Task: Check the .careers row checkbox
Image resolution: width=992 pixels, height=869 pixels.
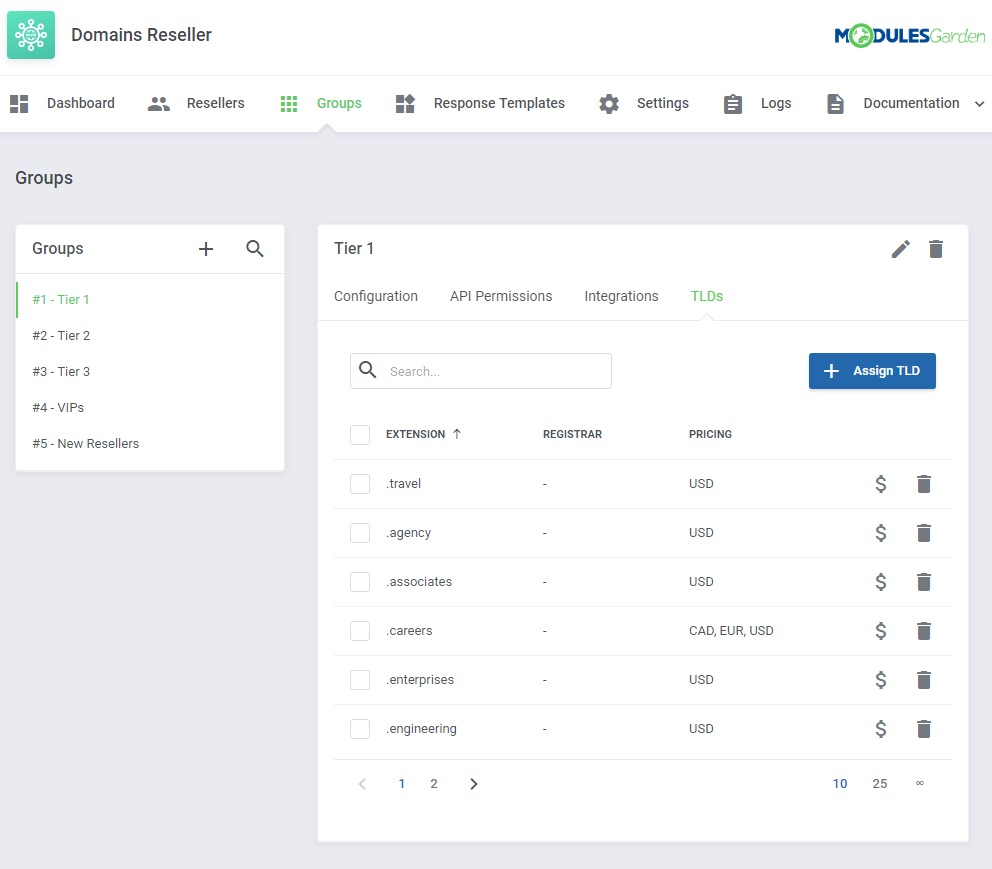Action: 360,631
